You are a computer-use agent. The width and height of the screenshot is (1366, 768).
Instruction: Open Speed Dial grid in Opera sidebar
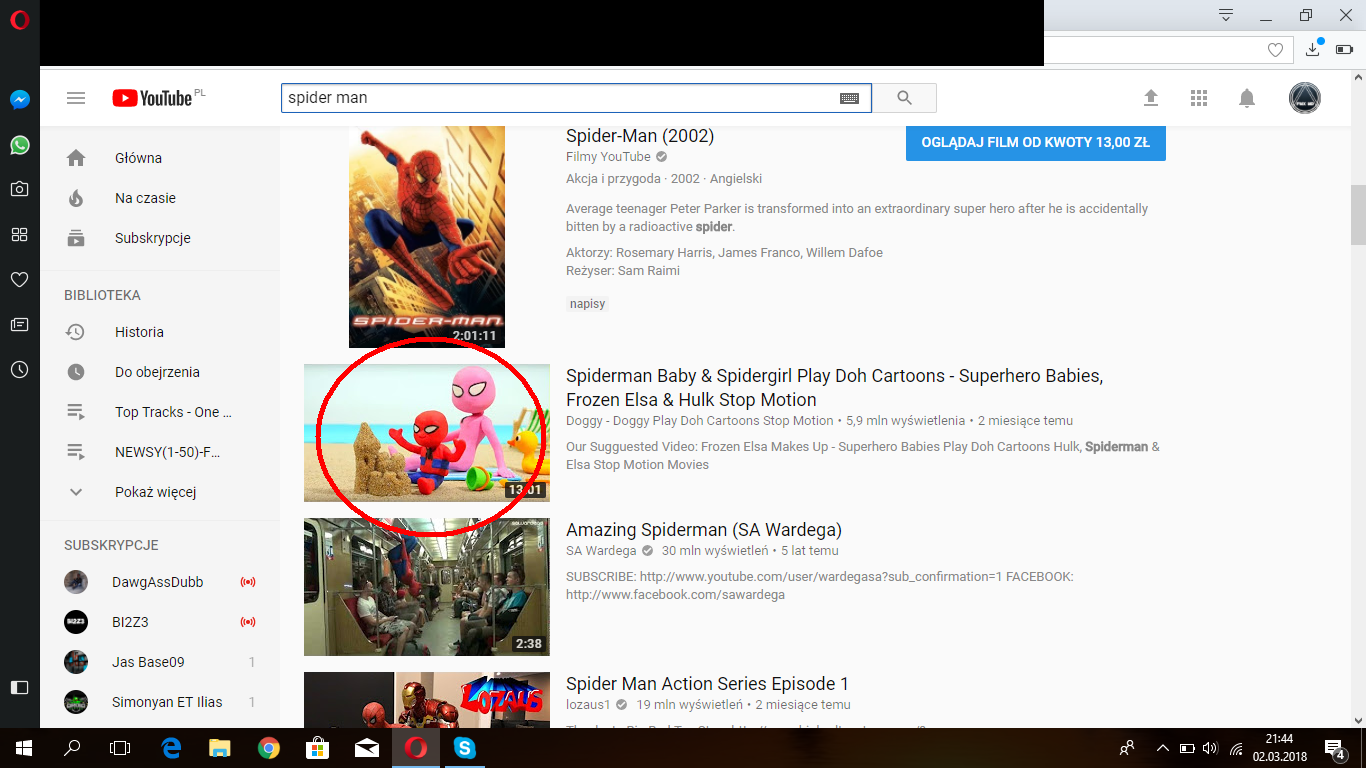pyautogui.click(x=19, y=234)
